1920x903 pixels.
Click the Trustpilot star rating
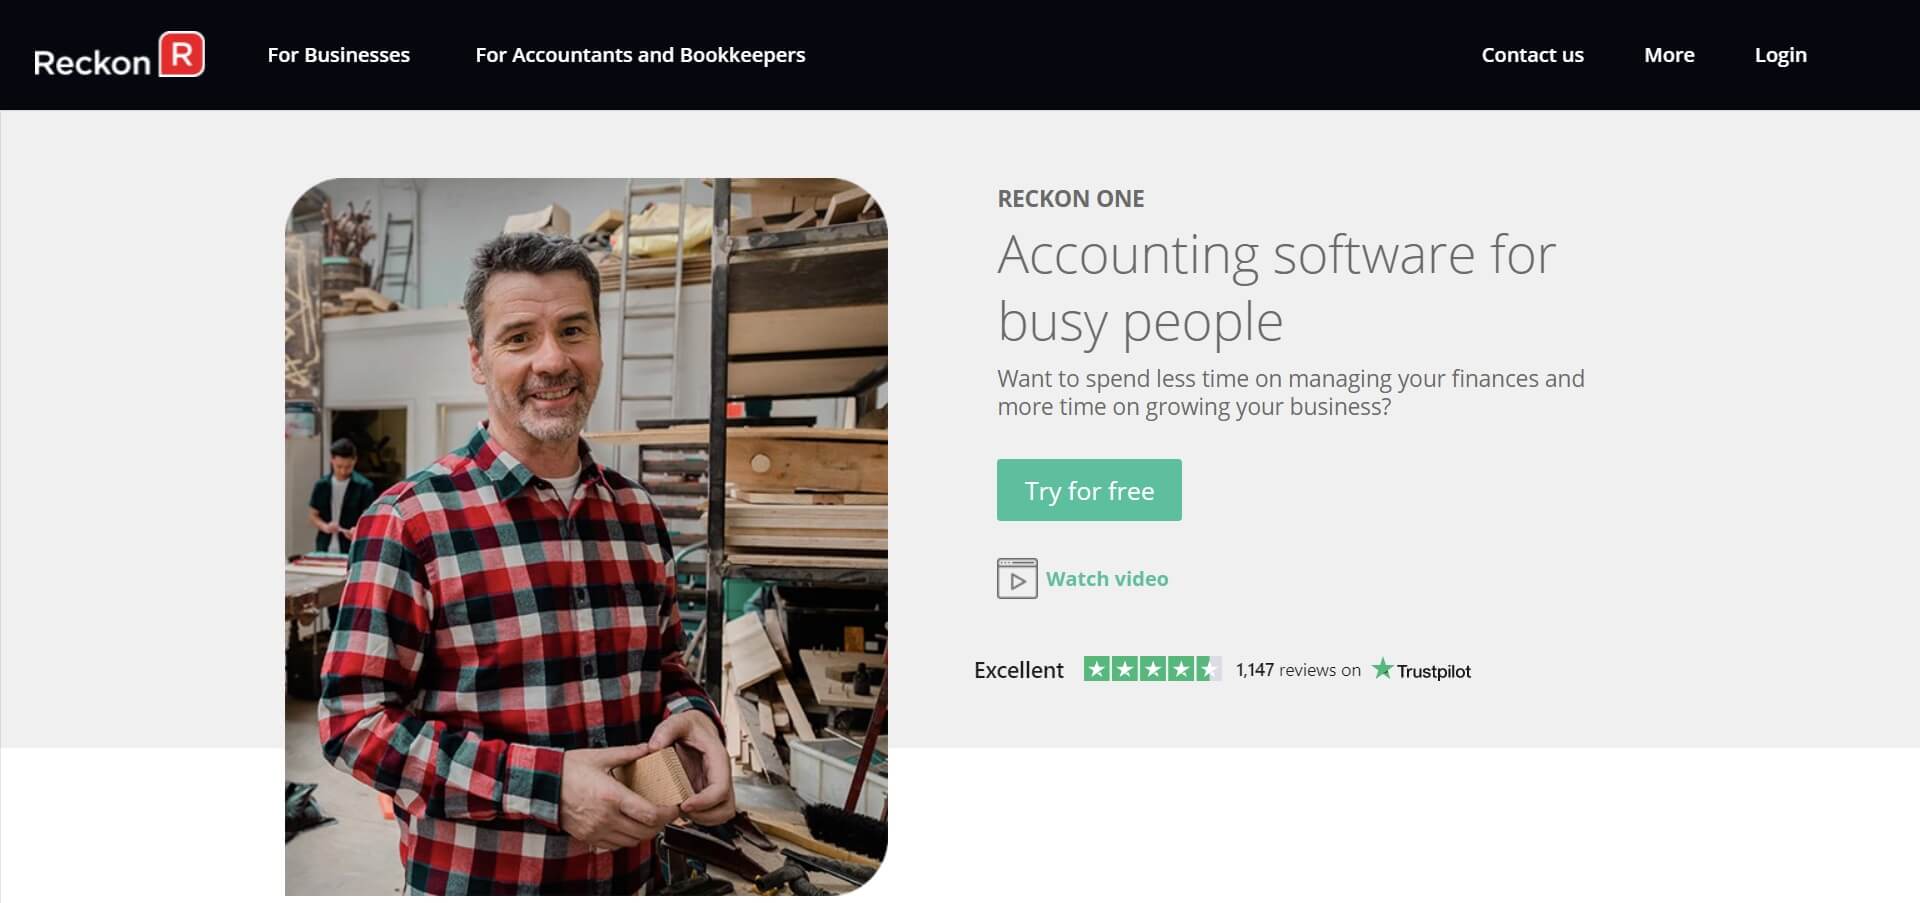(1152, 669)
